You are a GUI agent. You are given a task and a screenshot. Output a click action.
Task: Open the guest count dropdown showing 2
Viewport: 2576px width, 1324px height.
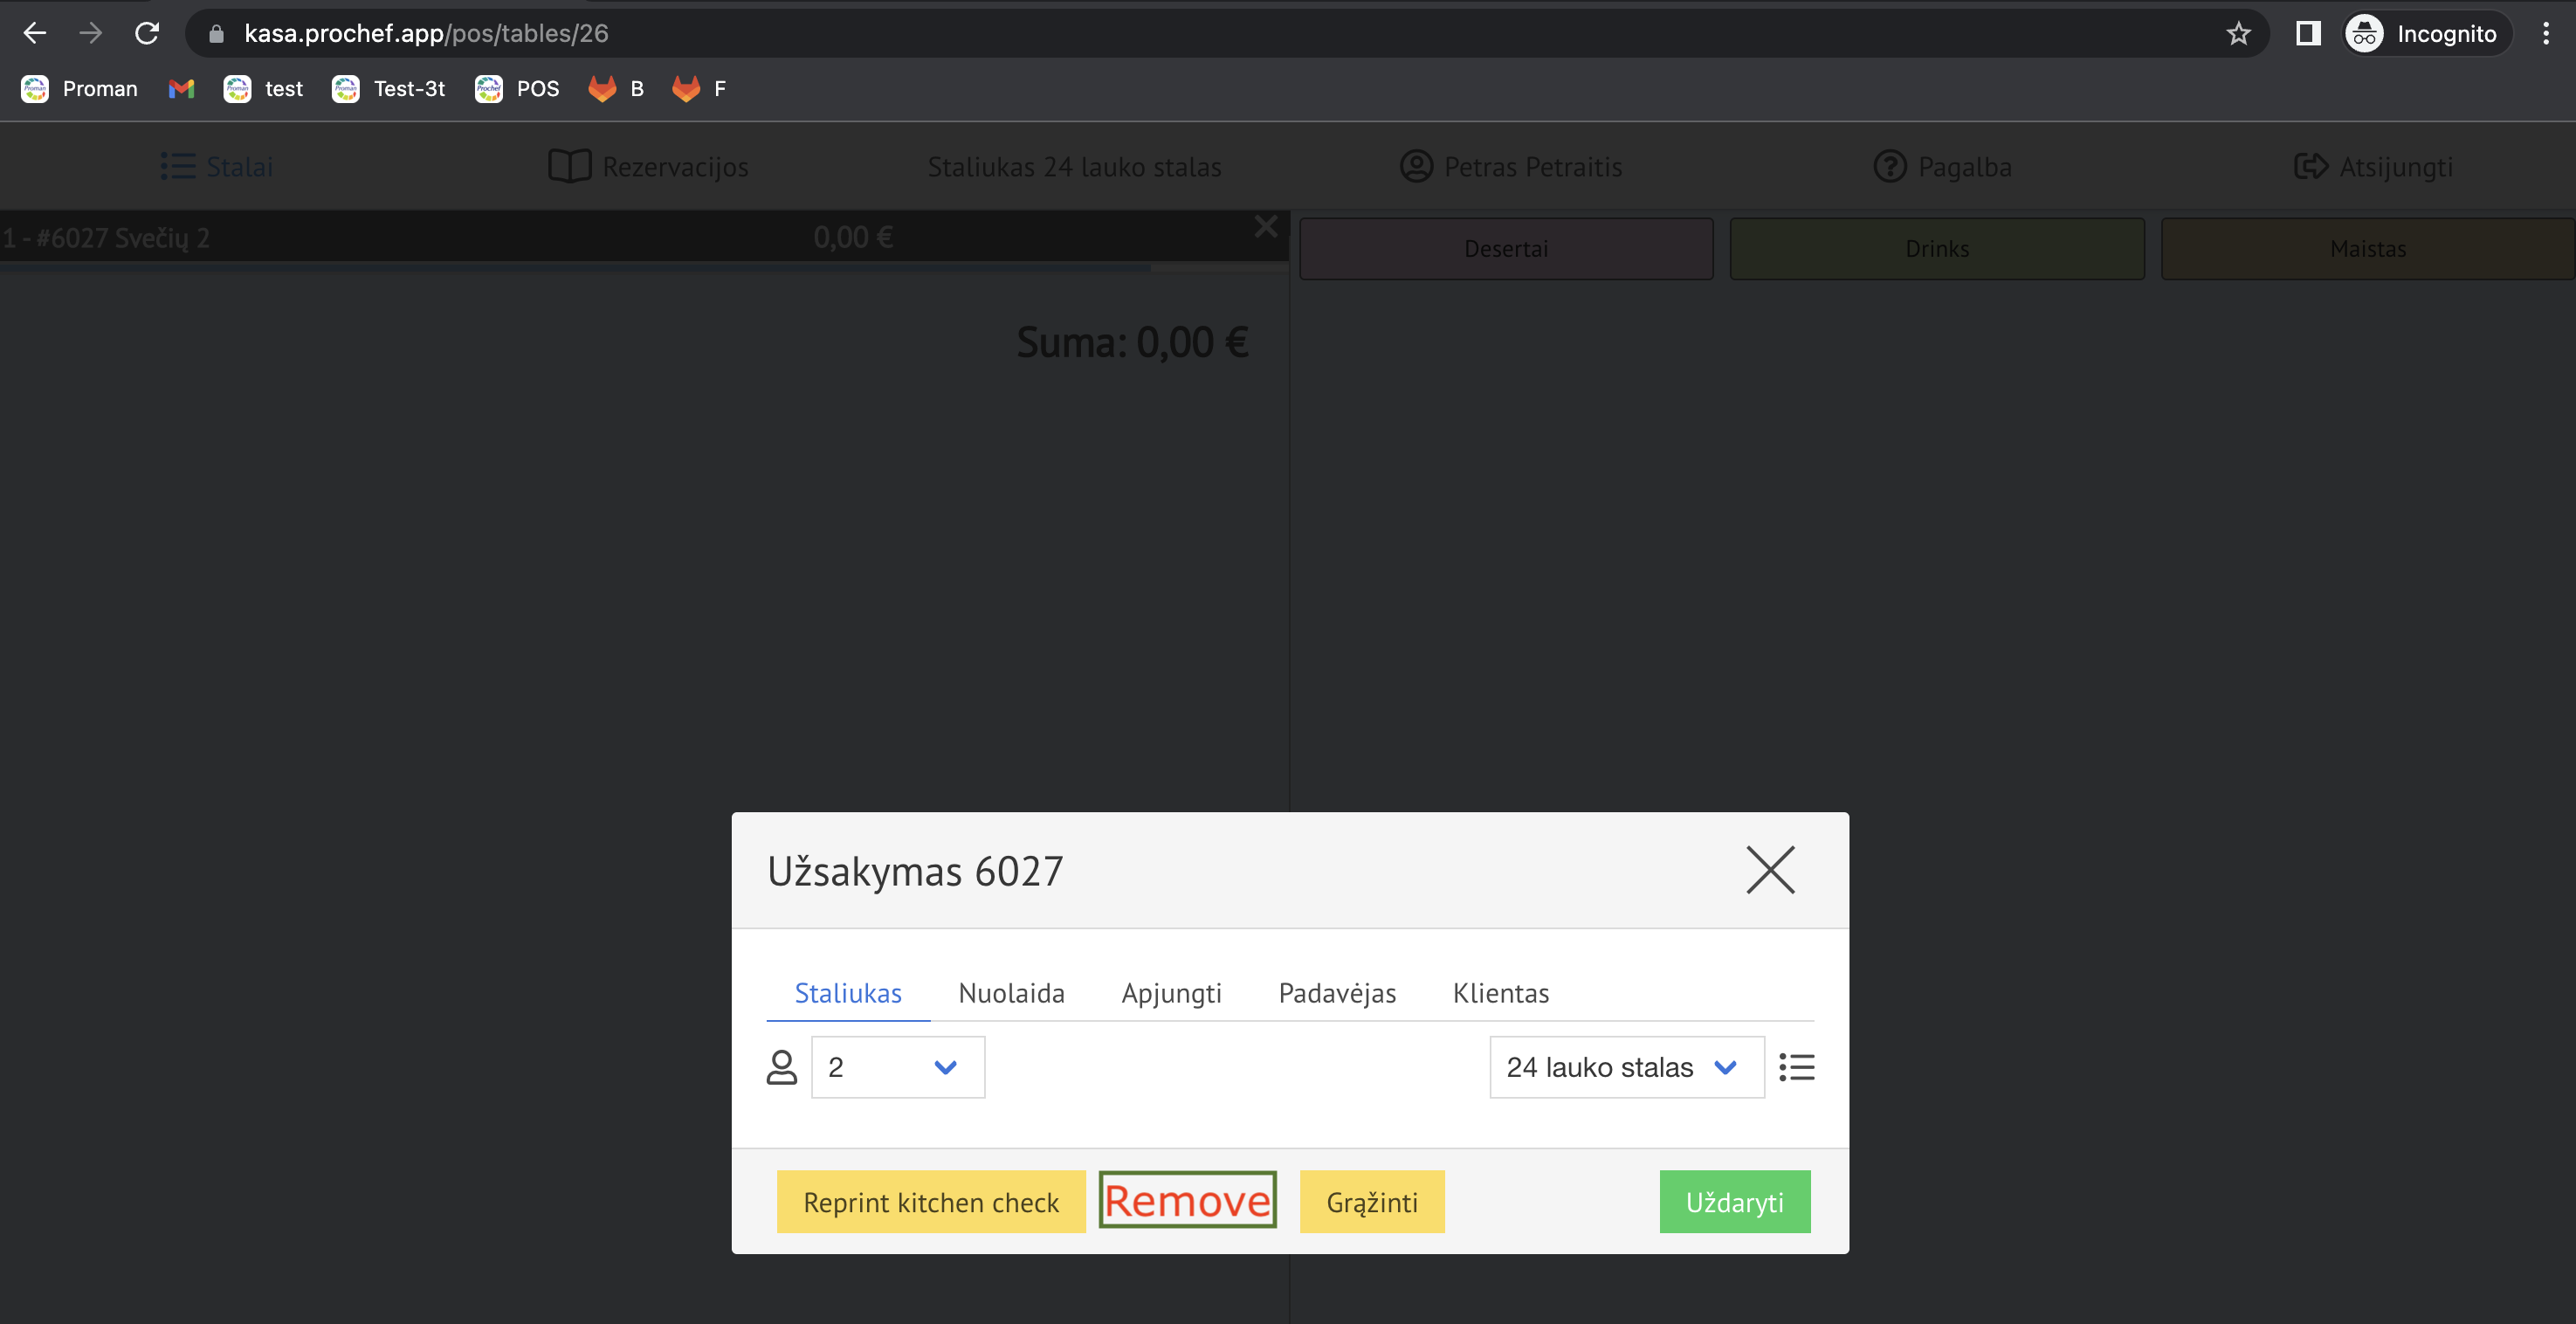[897, 1067]
